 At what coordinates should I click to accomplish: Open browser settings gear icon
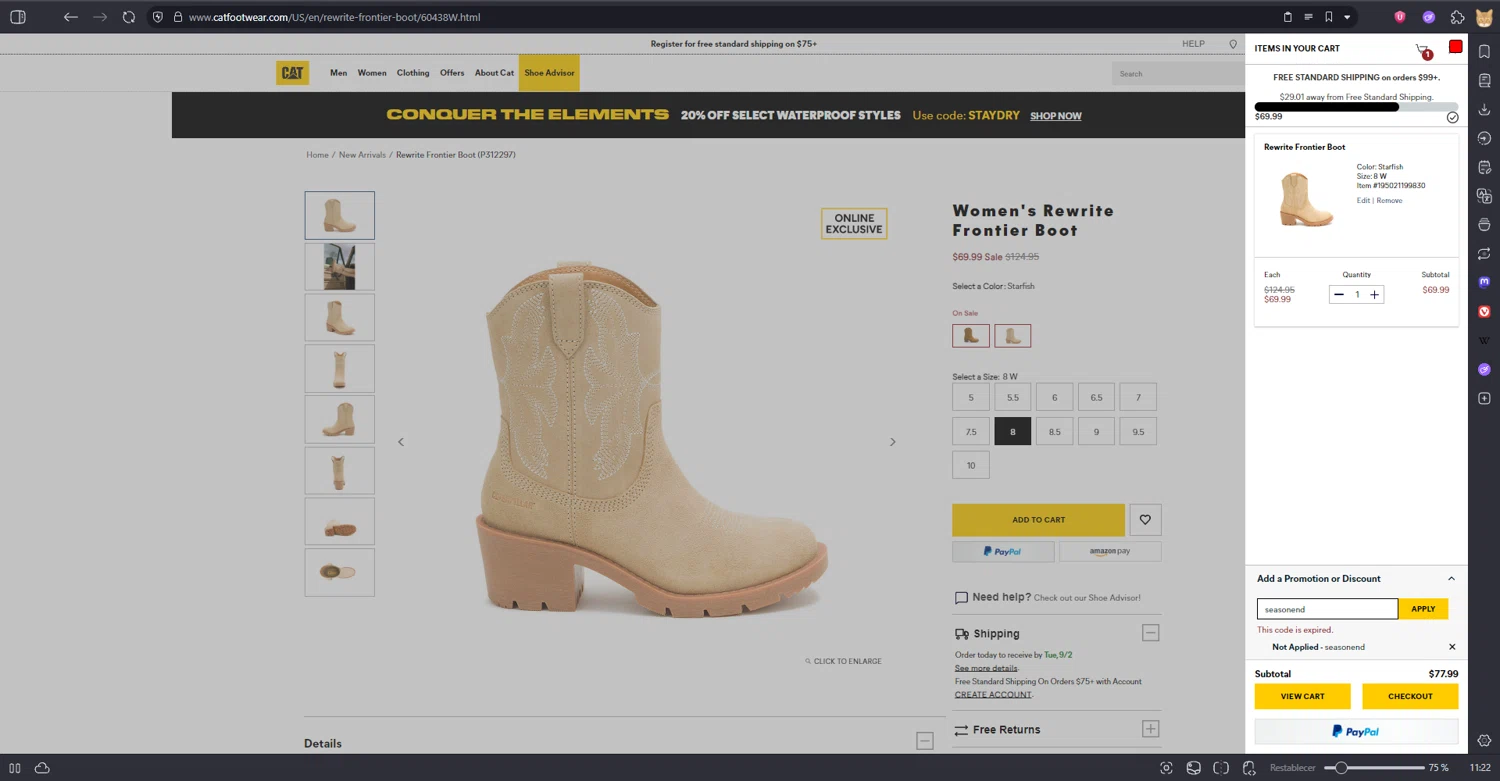point(1485,741)
